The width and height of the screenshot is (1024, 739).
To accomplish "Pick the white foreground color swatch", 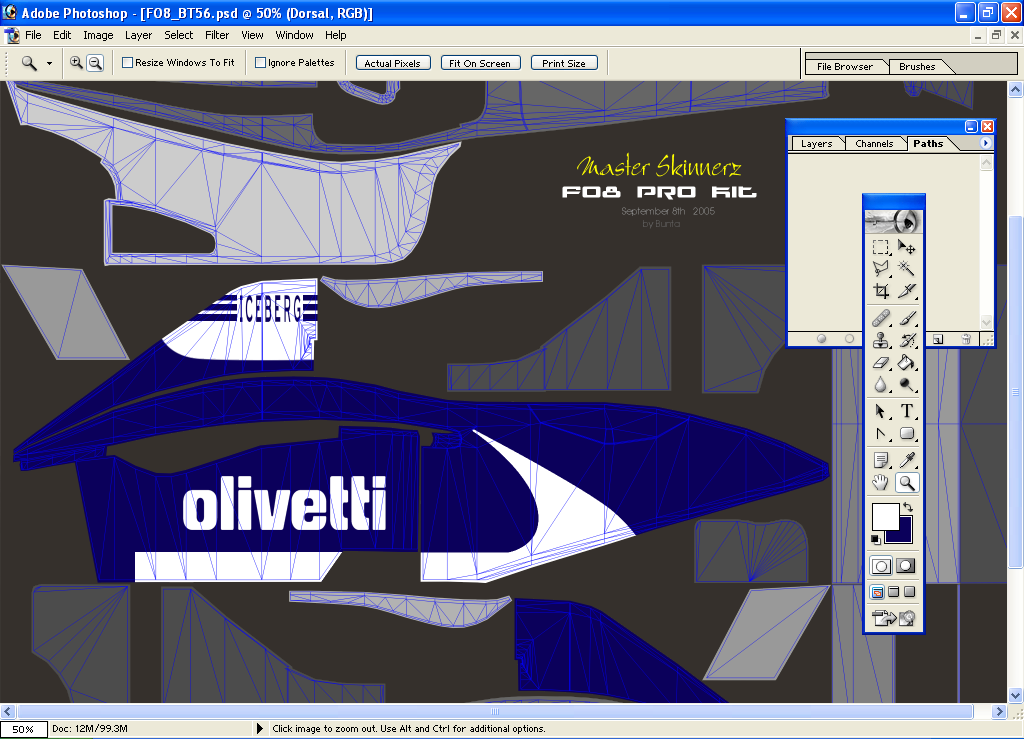I will pos(884,516).
